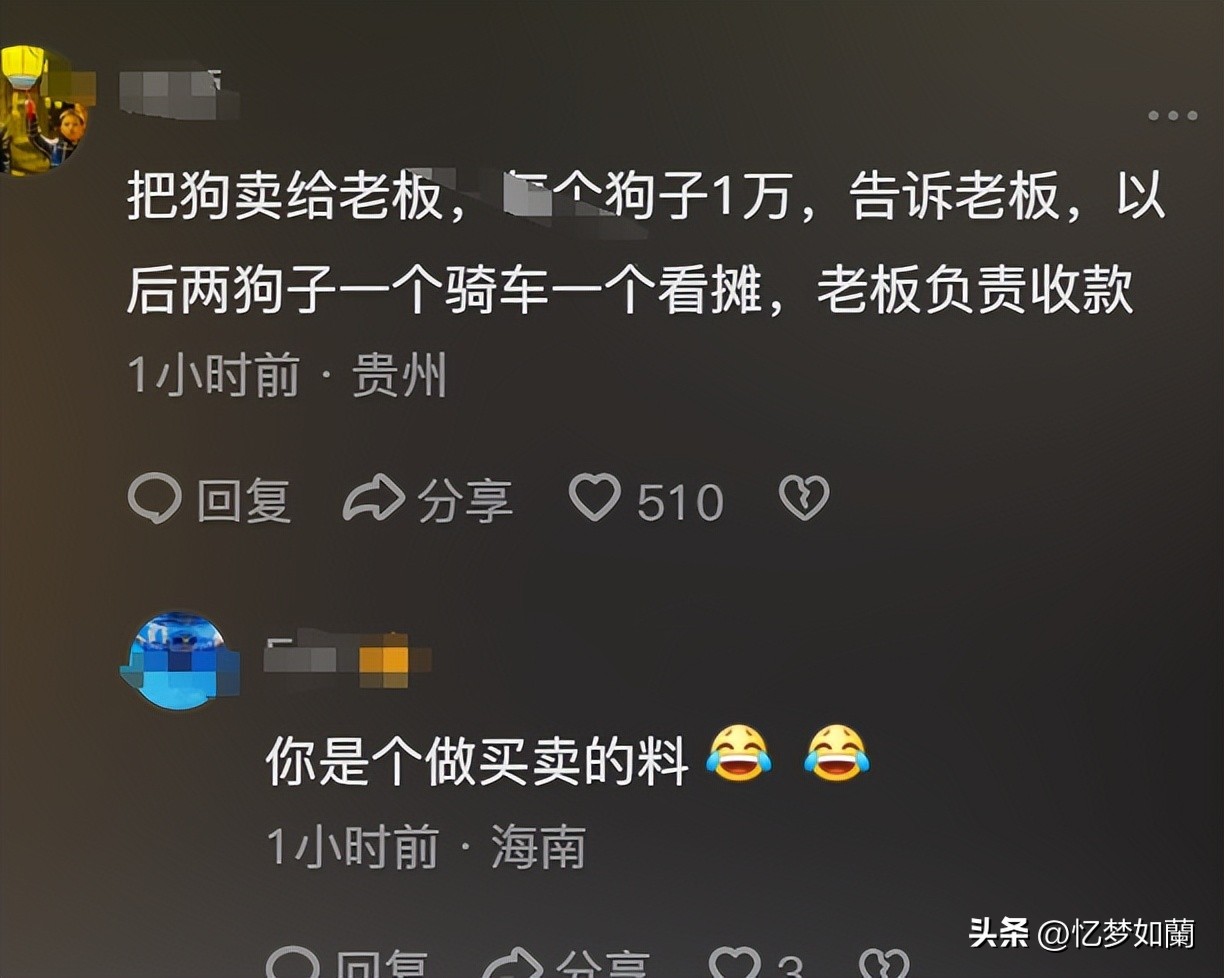The image size is (1224, 978).
Task: Like the Hainan reply with heart icon
Action: point(735,963)
